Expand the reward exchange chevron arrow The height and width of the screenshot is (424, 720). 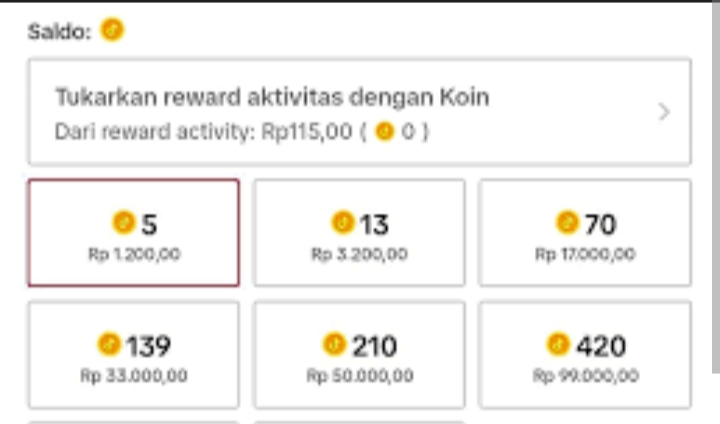664,112
